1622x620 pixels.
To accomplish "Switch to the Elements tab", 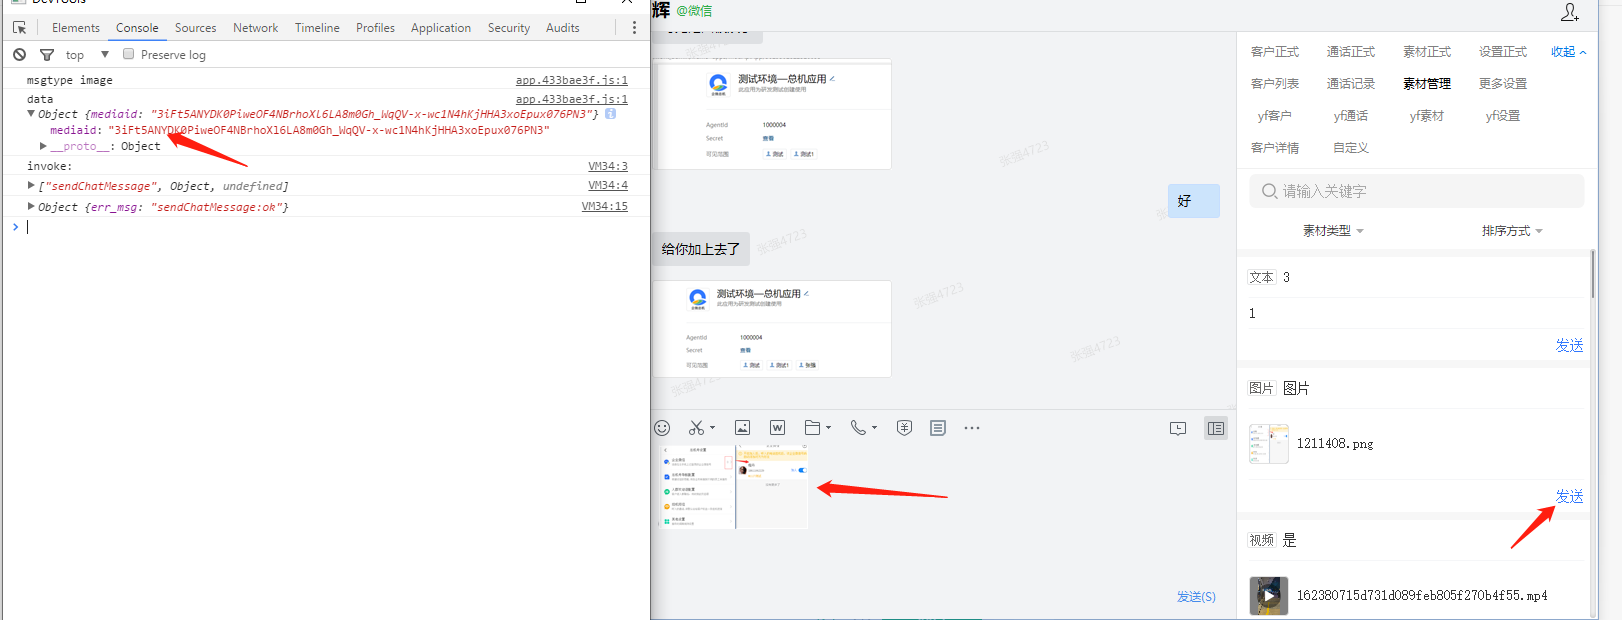I will coord(76,28).
